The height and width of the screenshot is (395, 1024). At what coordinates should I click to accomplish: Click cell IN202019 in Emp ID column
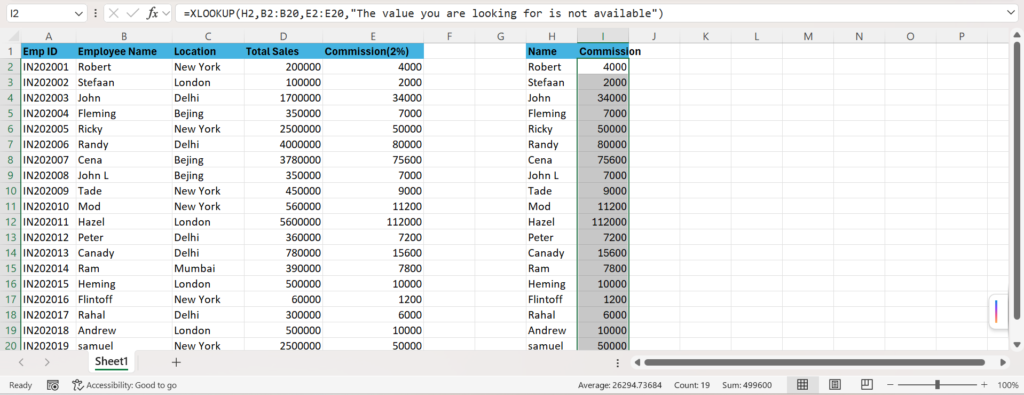pyautogui.click(x=48, y=346)
